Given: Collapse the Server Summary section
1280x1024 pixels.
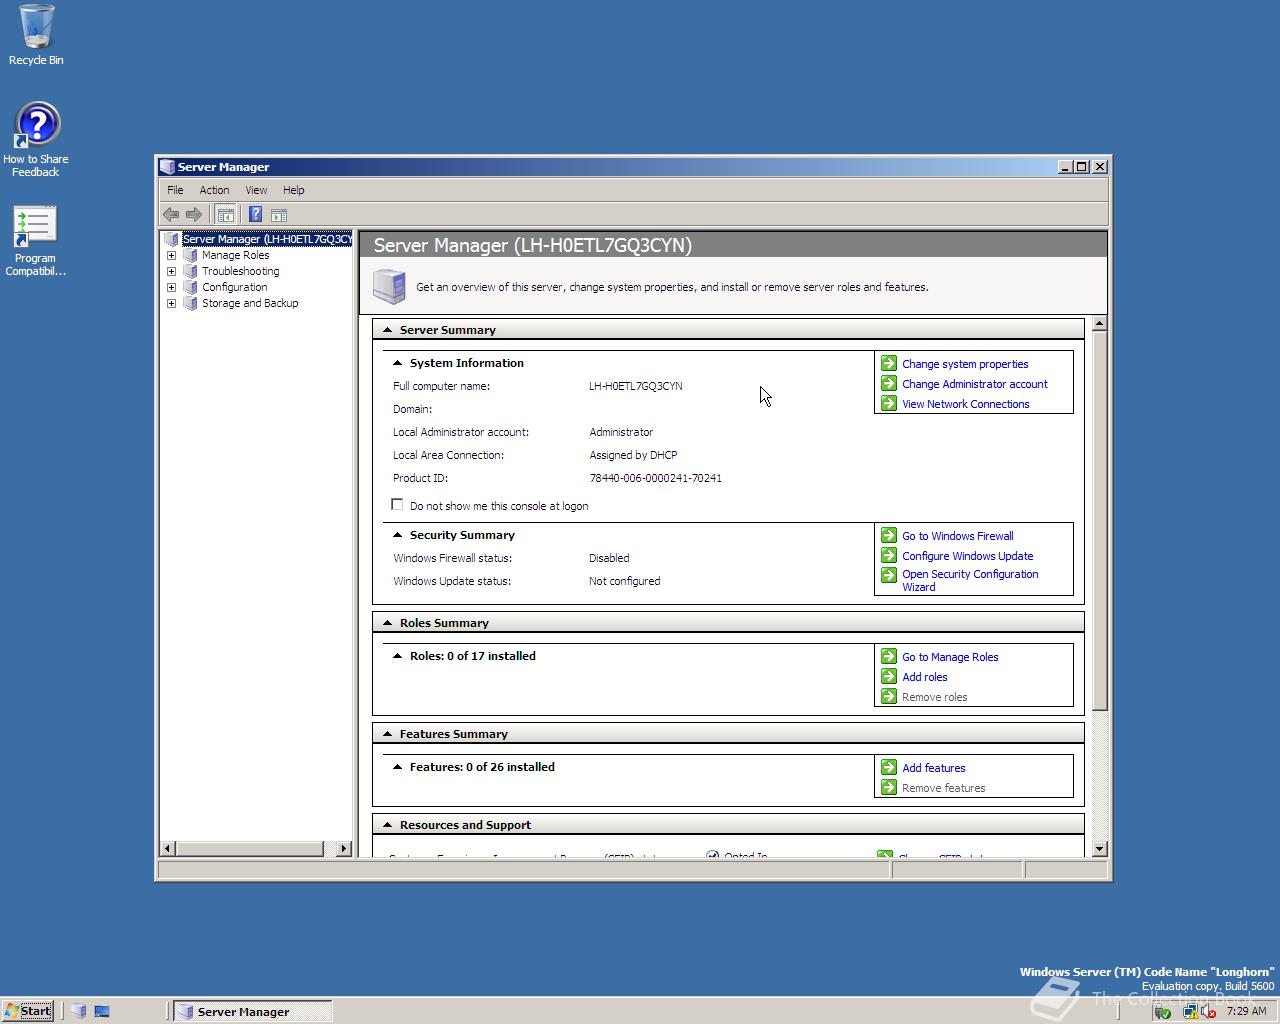Looking at the screenshot, I should (x=388, y=329).
